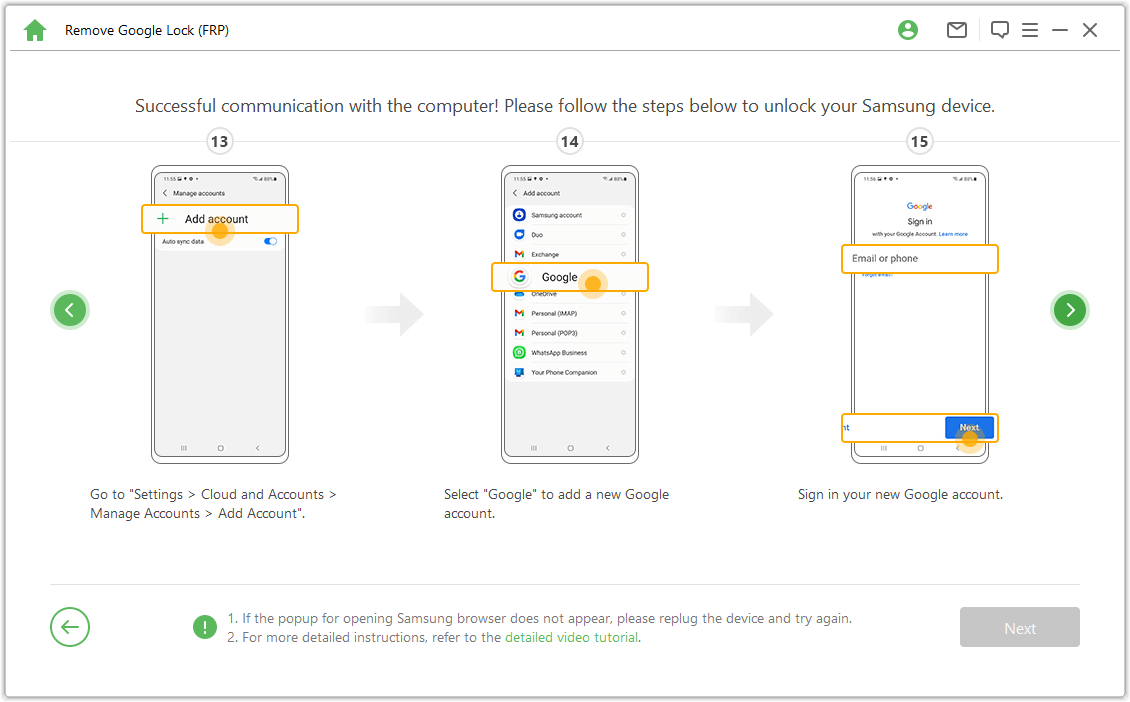Click the step 14 phone illustration
Image resolution: width=1130 pixels, height=702 pixels.
[570, 314]
